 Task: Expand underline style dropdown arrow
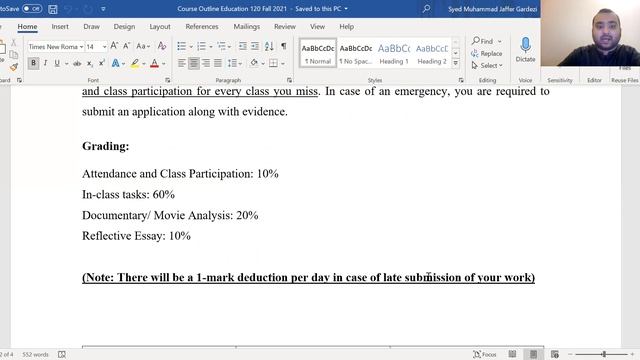click(x=67, y=64)
